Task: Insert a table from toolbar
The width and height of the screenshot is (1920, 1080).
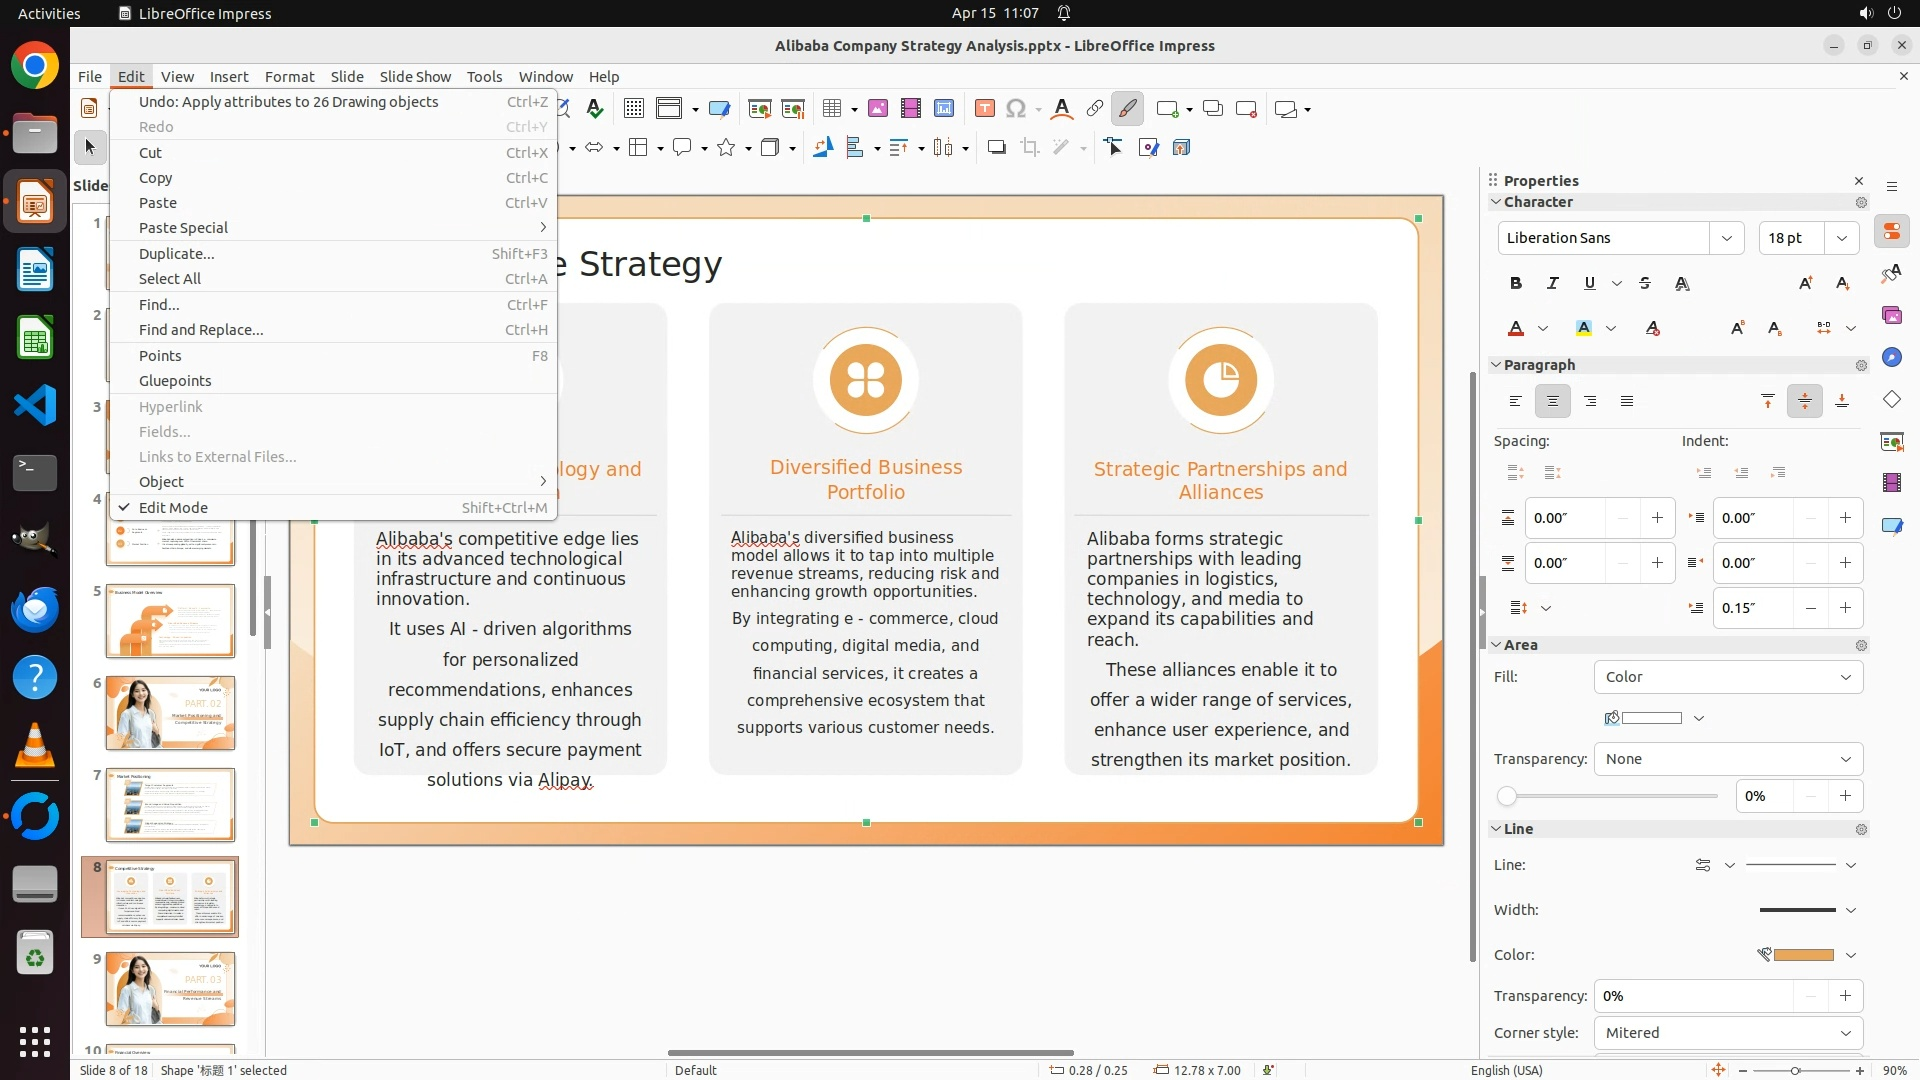Action: click(831, 109)
